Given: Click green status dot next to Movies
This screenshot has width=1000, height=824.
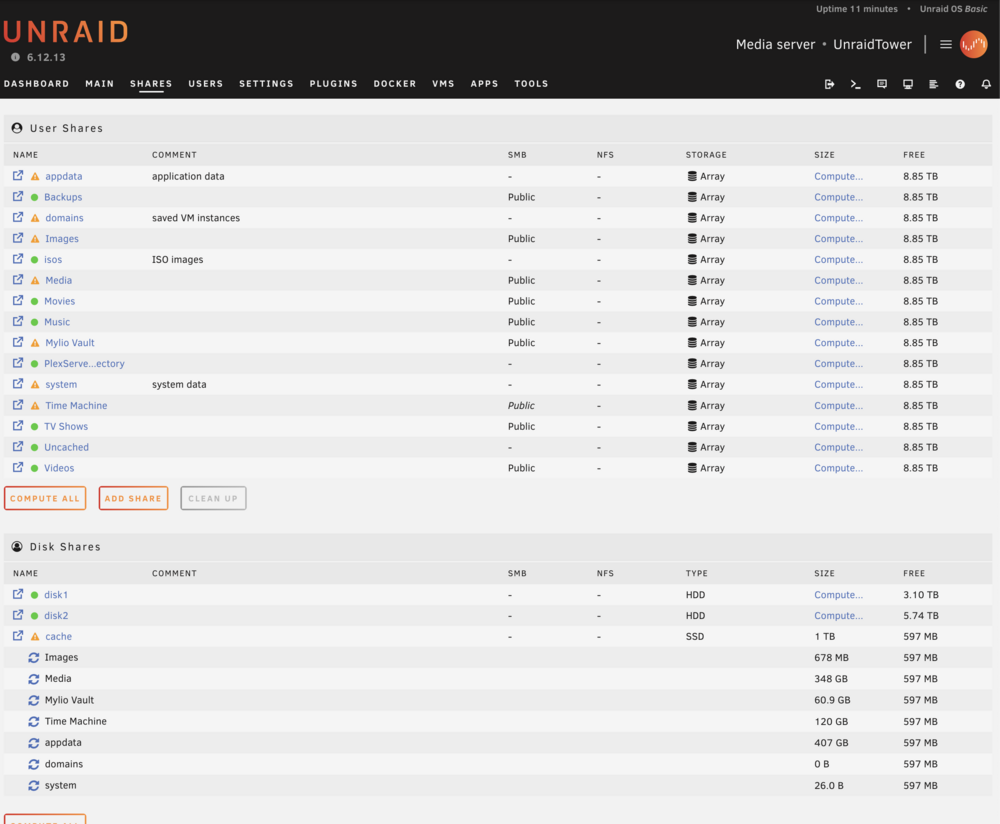Looking at the screenshot, I should [x=34, y=301].
